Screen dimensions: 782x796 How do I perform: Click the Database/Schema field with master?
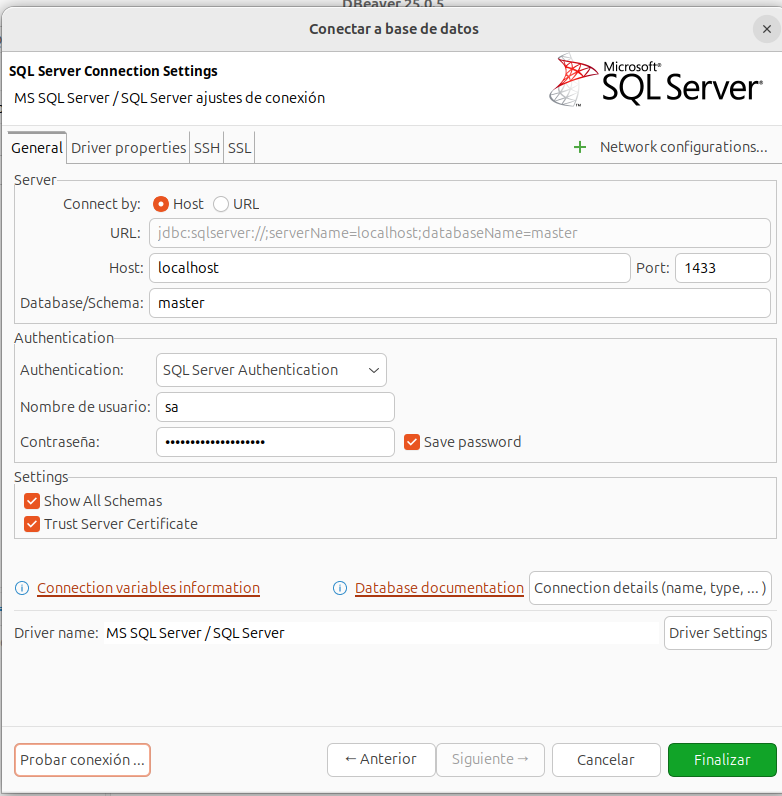[460, 303]
